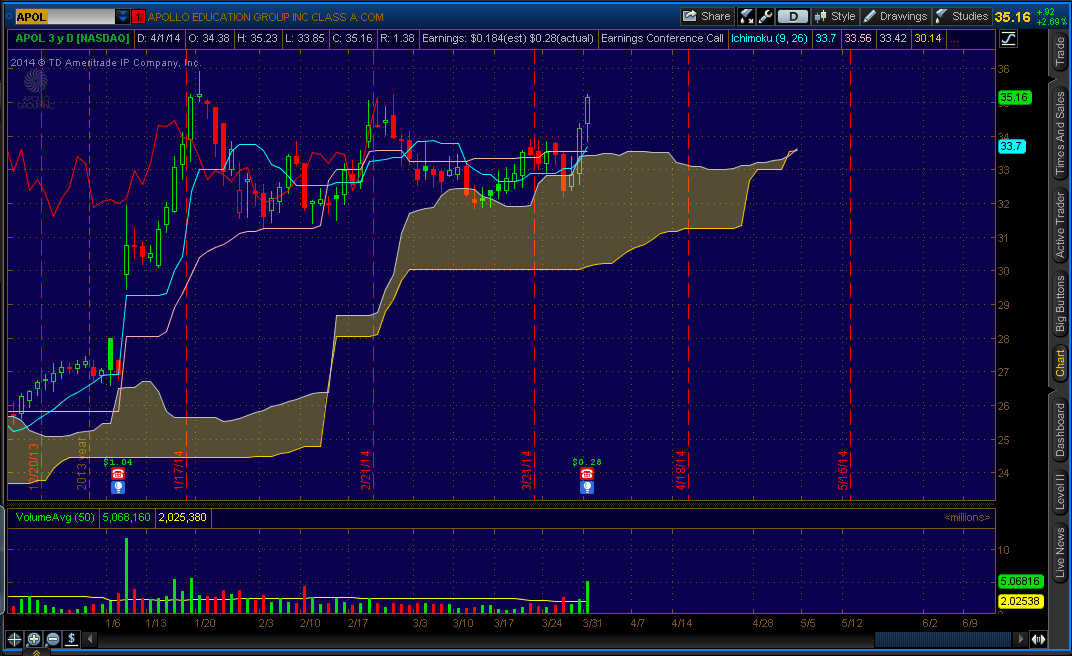Toggle the dollar price axis icon

72,640
